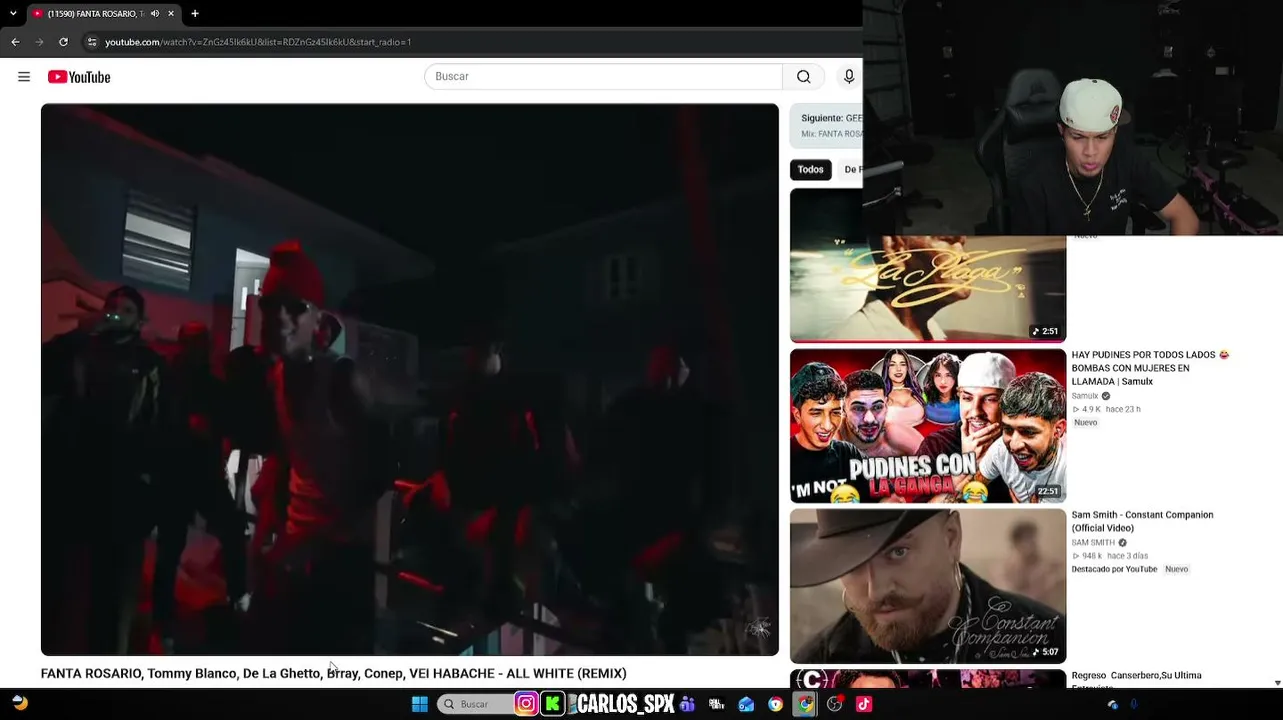Open a new browser tab
Image resolution: width=1283 pixels, height=720 pixels.
(195, 14)
